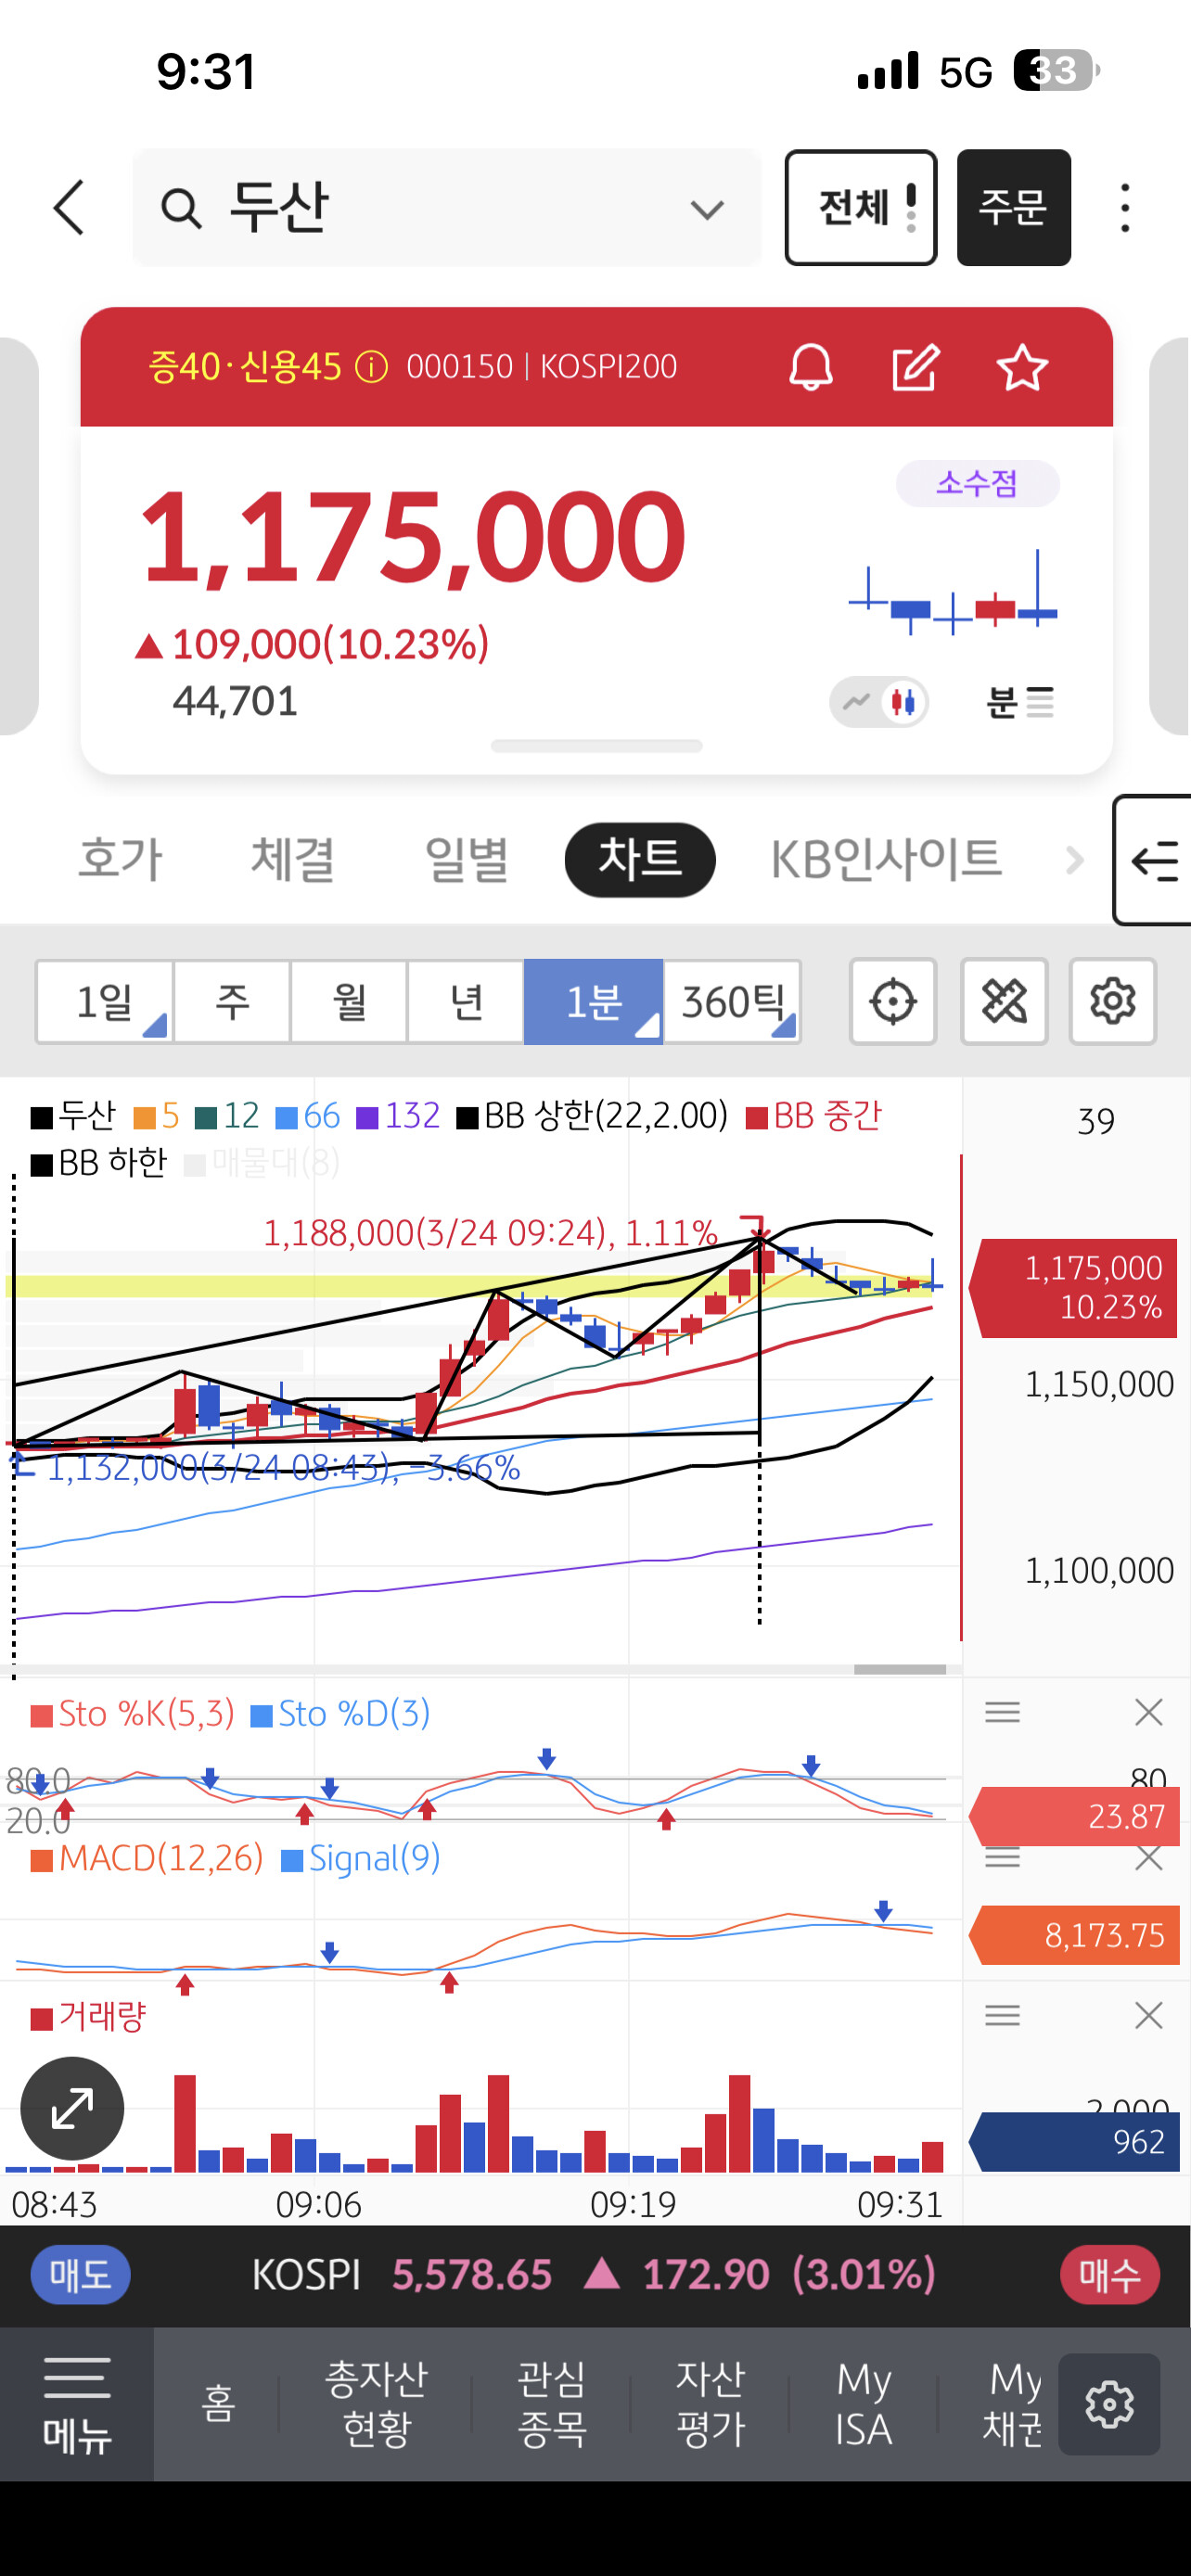
Task: Tap Stochastic panel reorder handle icon
Action: point(1002,1712)
